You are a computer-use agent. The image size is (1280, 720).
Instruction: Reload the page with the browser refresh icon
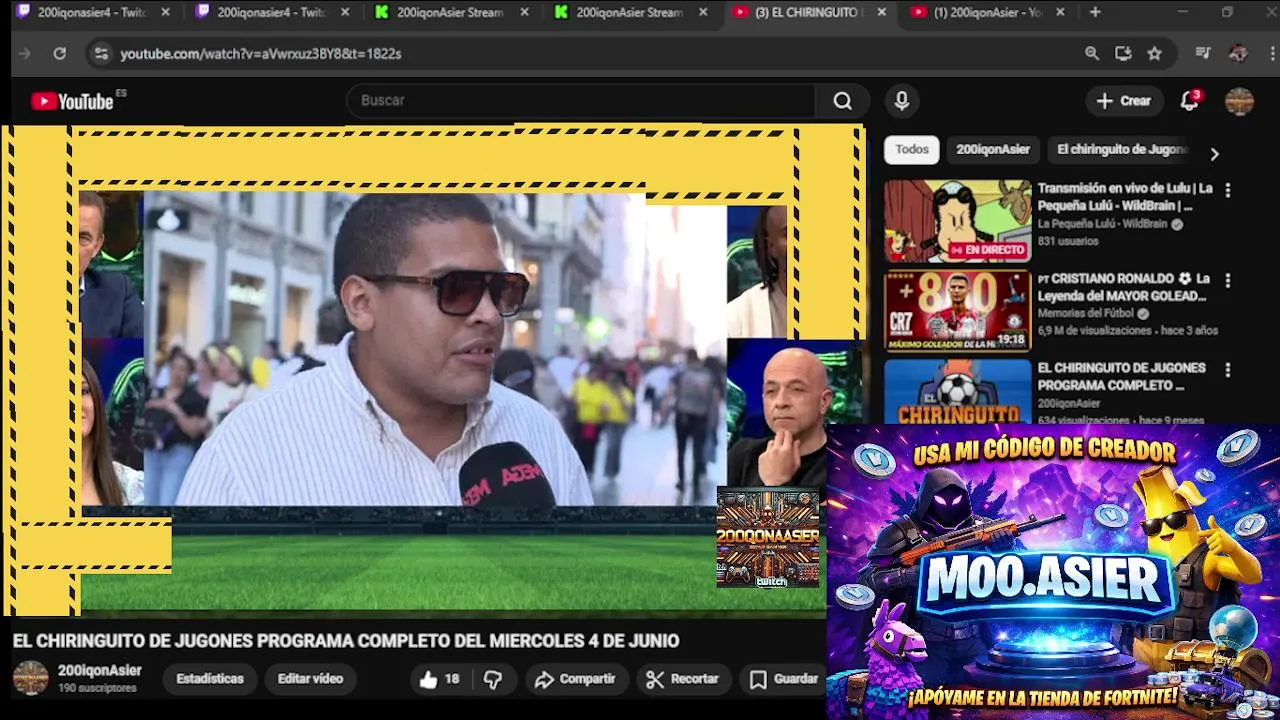[60, 54]
